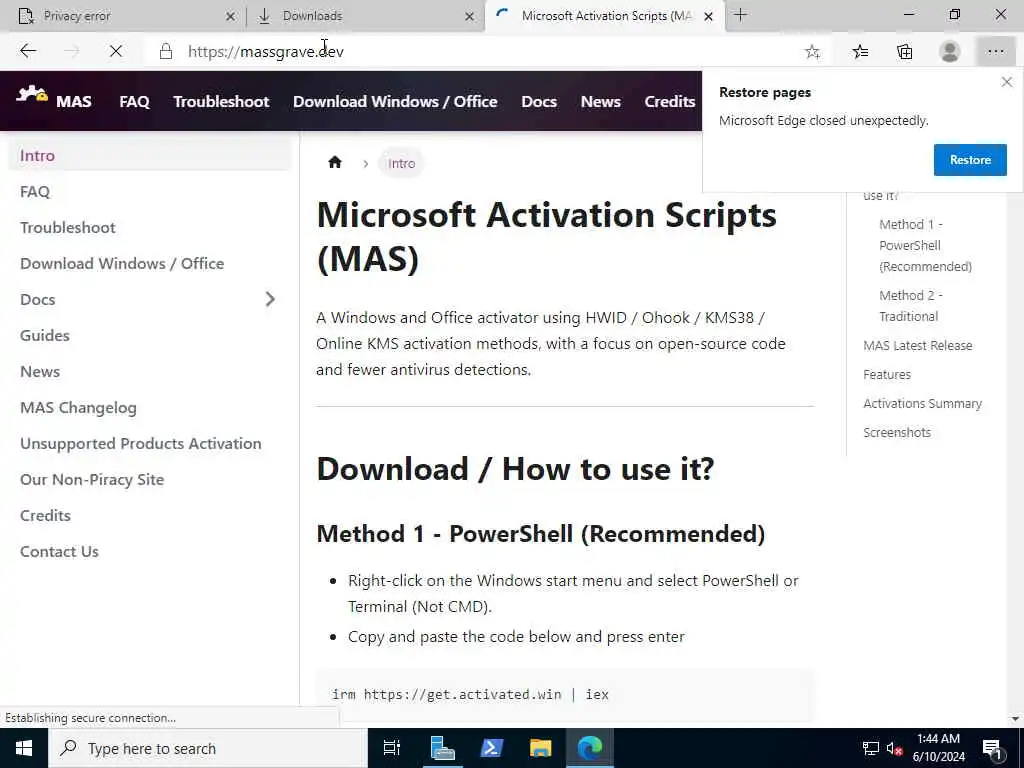
Task: Close the Downloads tab
Action: (469, 16)
